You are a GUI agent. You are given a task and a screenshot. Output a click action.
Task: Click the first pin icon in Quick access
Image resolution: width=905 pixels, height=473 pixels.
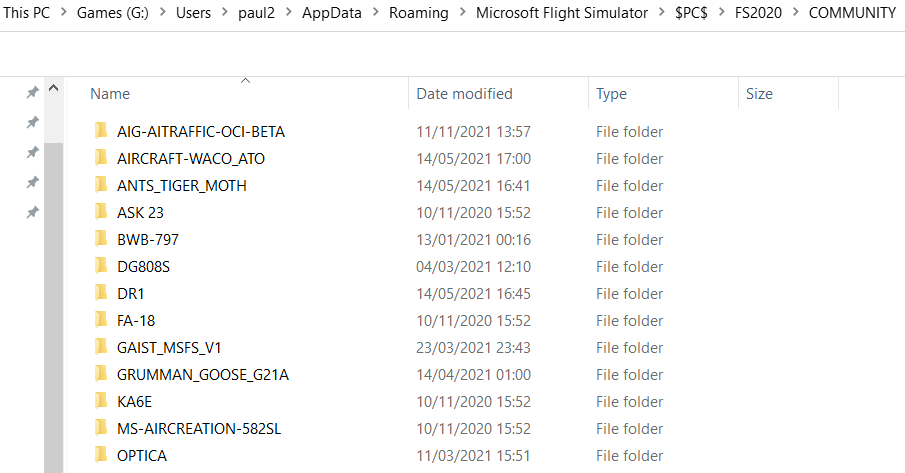click(x=32, y=92)
